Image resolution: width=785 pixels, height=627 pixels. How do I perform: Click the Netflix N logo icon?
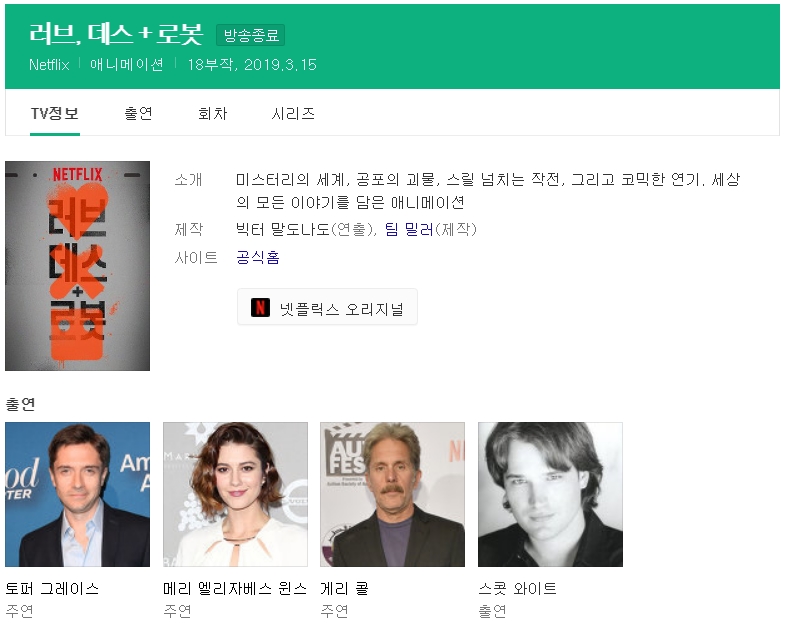[x=260, y=308]
